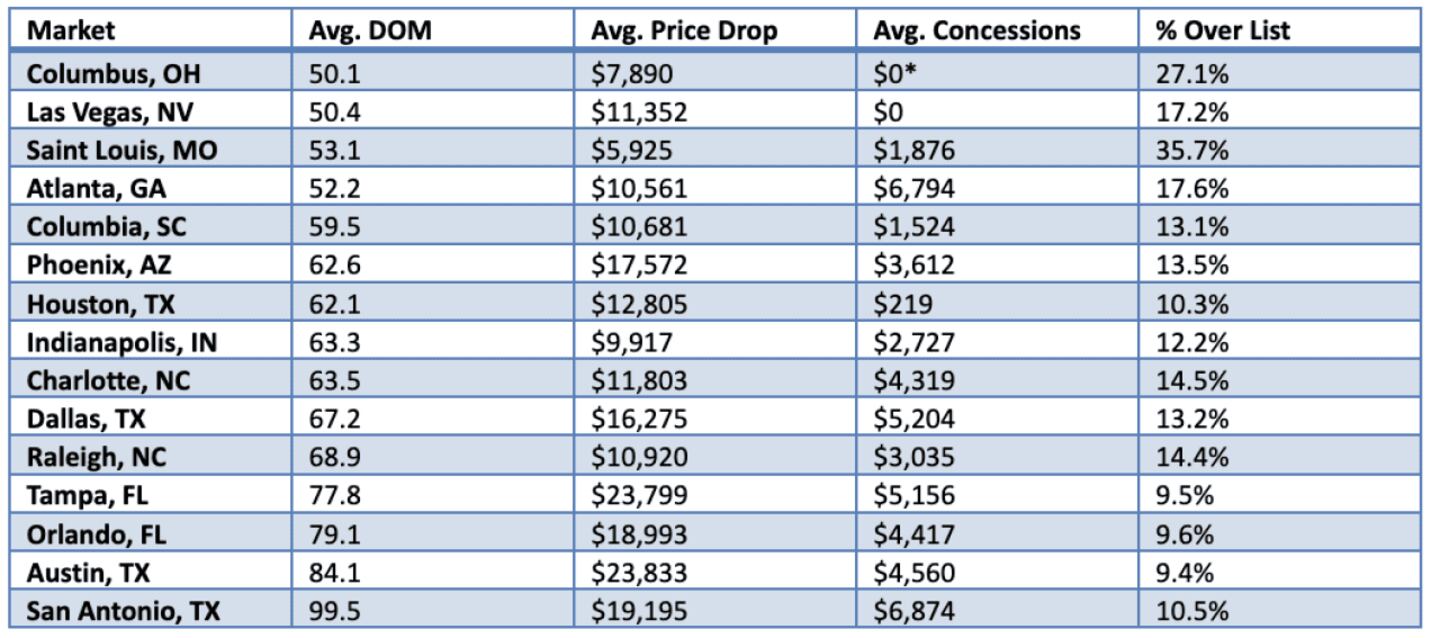Click Orlando, FL DOM value 79.1

tap(334, 533)
